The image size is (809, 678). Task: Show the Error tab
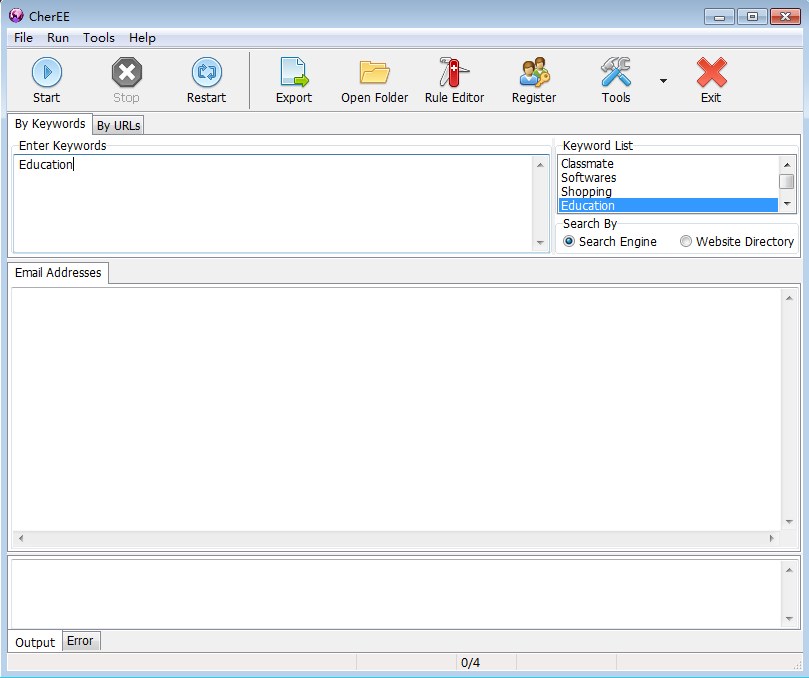point(80,640)
